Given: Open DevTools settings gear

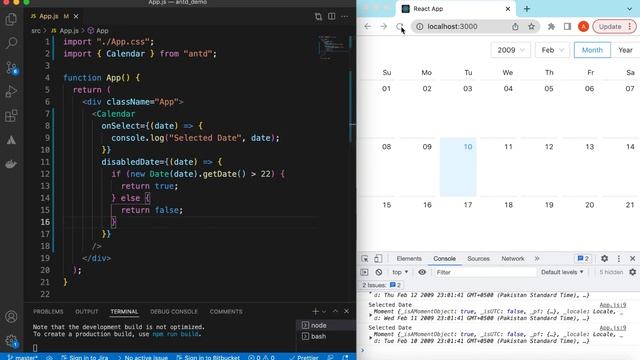Looking at the screenshot, I should (x=604, y=259).
